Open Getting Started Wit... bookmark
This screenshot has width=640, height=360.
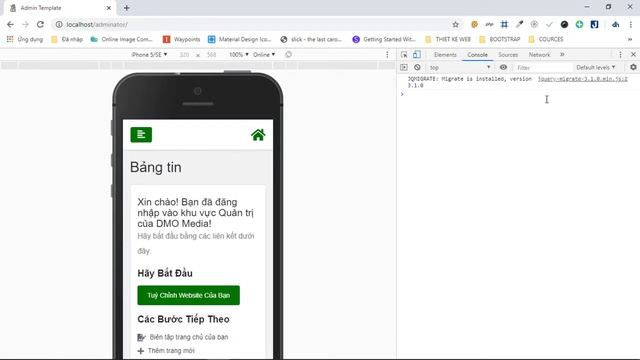(384, 39)
